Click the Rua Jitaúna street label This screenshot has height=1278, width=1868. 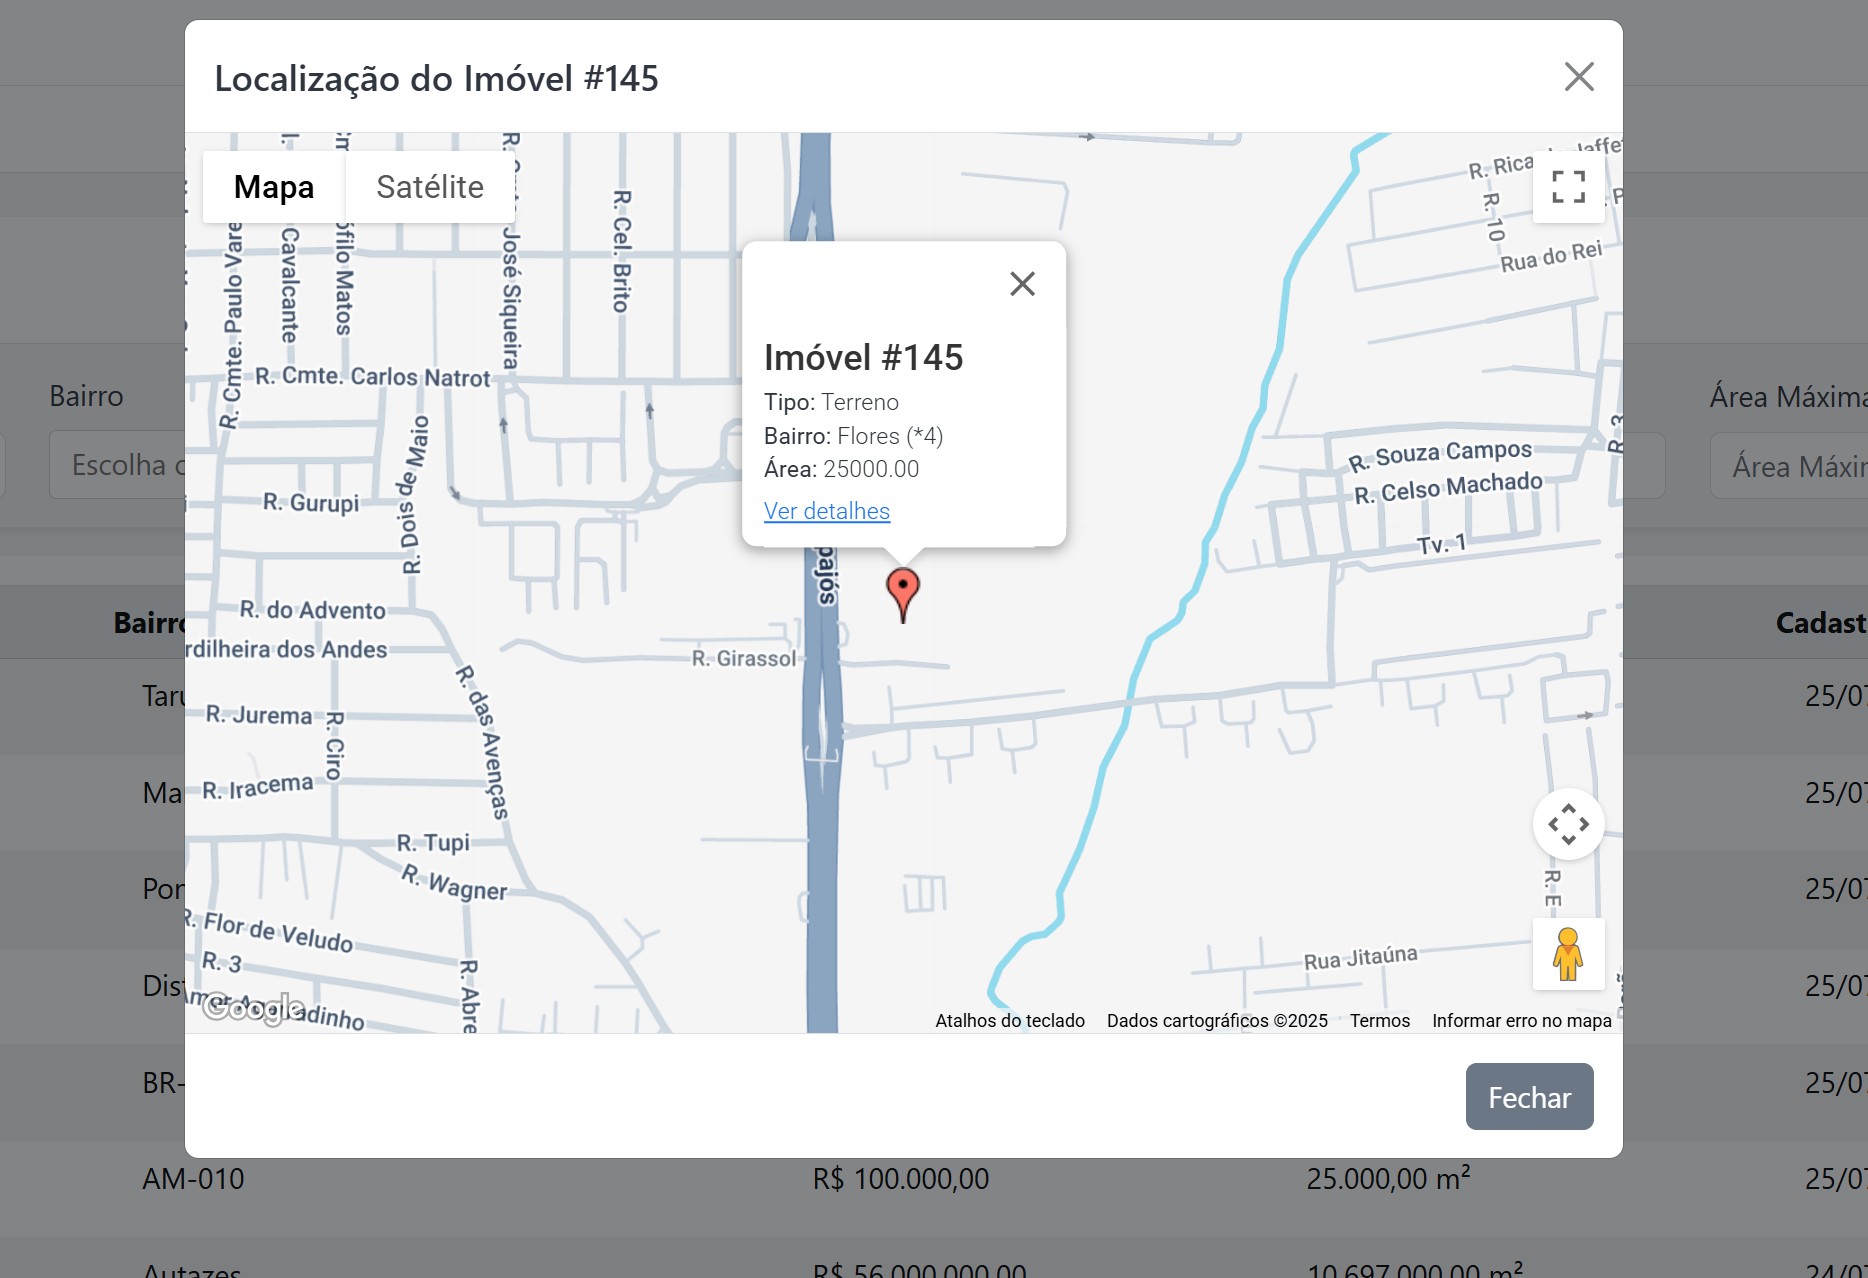(x=1361, y=958)
